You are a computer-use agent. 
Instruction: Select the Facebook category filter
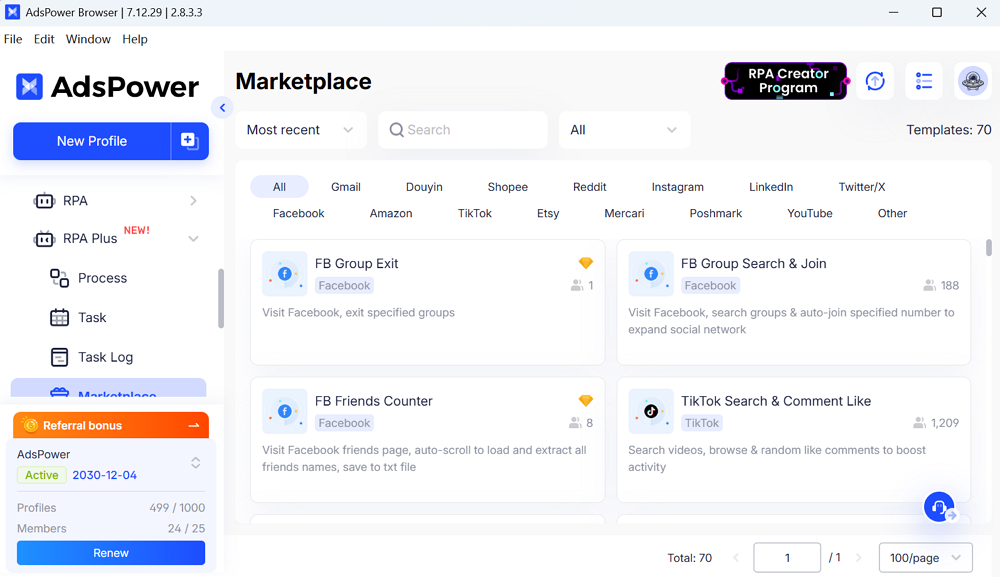(298, 213)
